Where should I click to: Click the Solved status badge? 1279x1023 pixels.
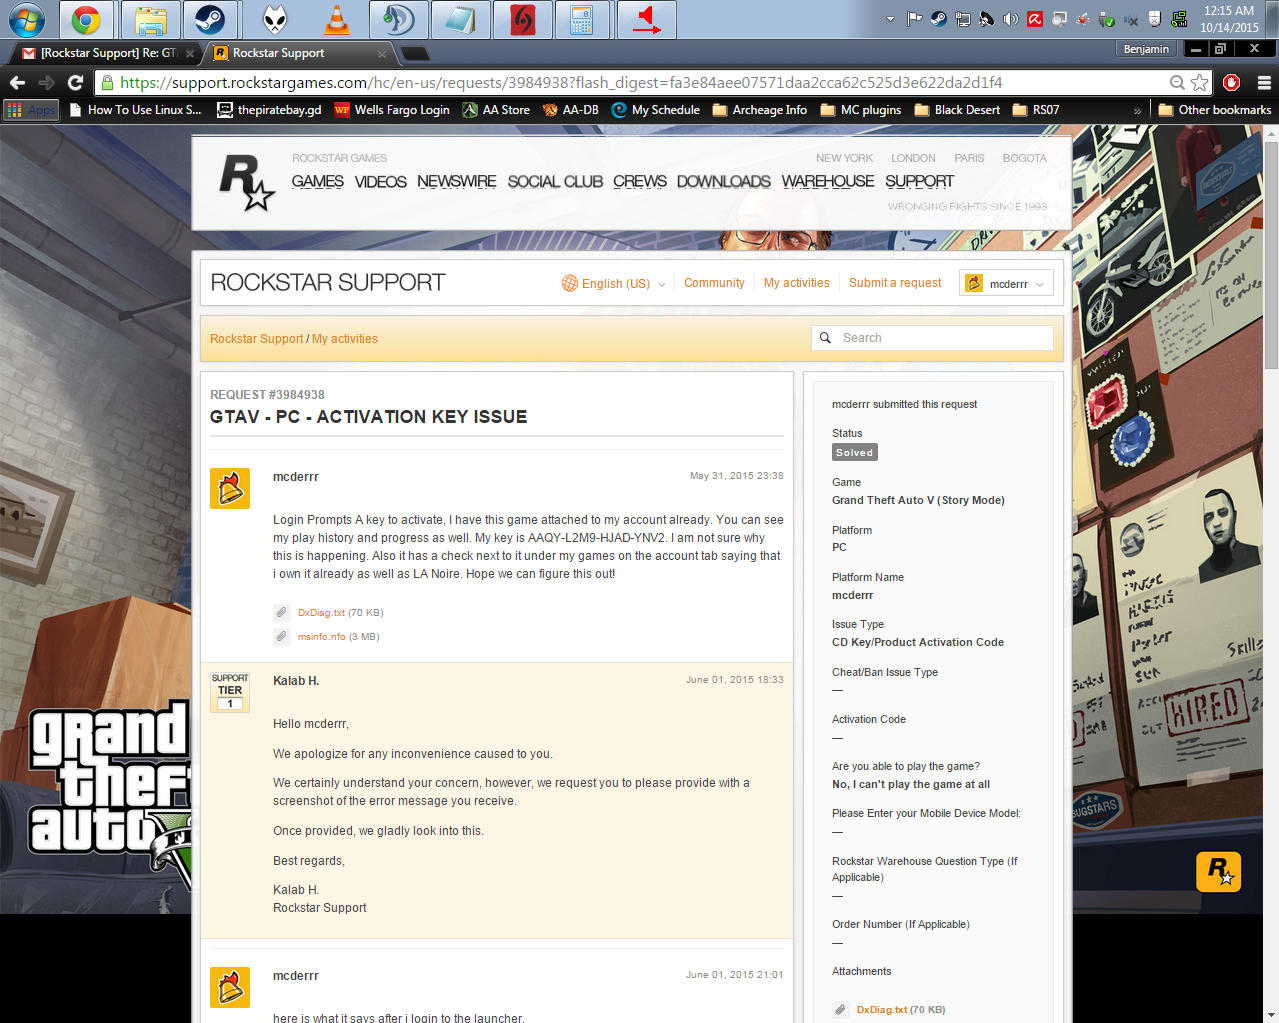pyautogui.click(x=854, y=452)
